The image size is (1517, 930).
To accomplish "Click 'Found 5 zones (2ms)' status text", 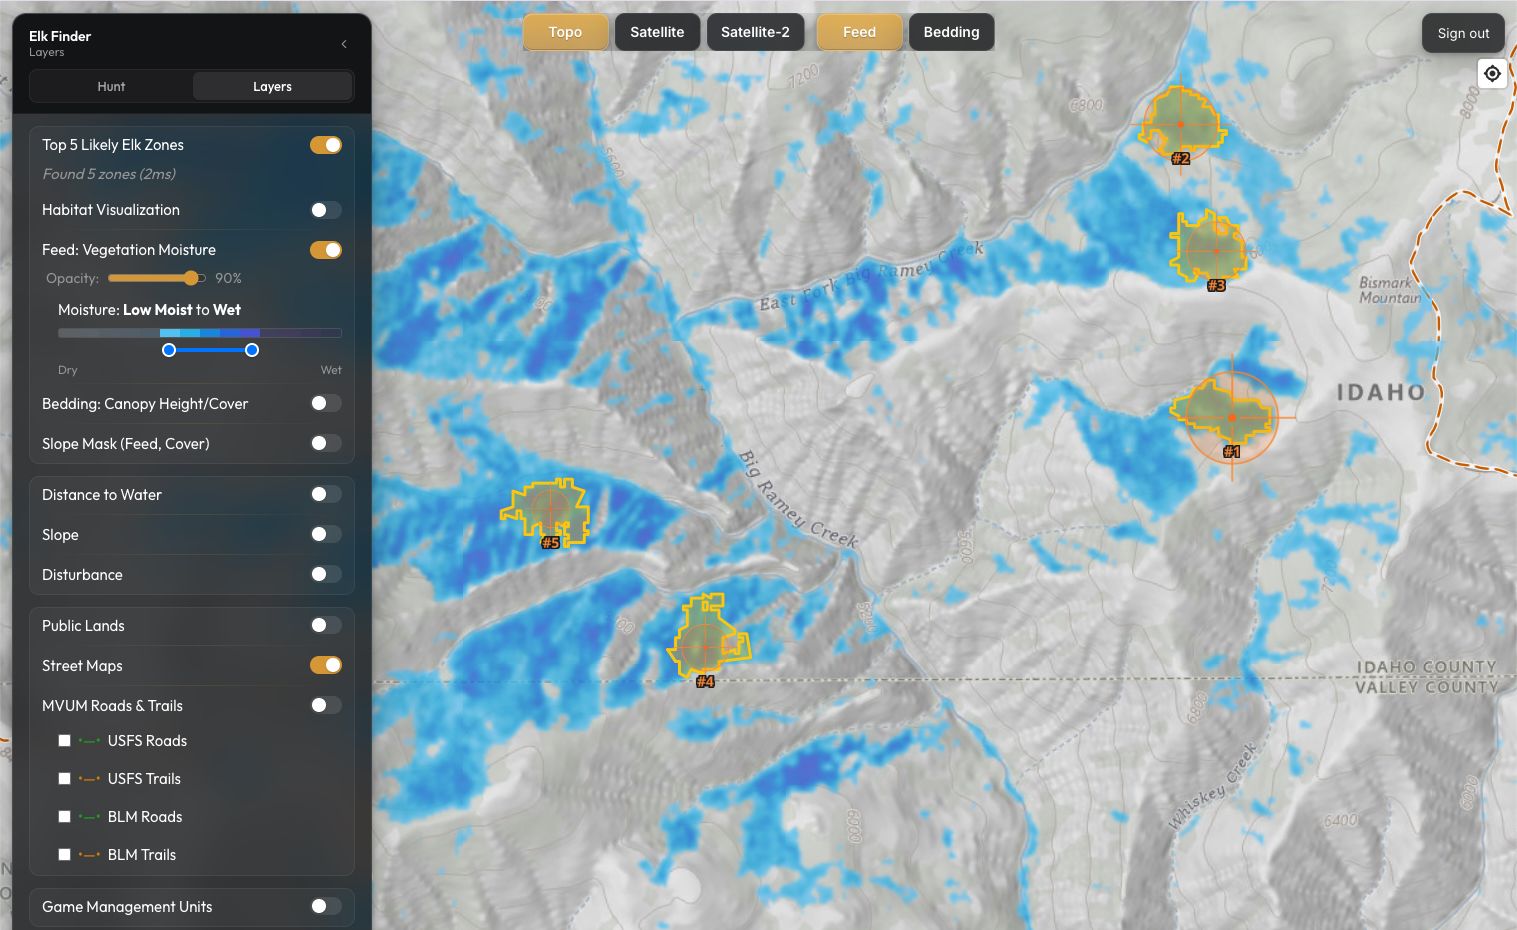I will (109, 174).
